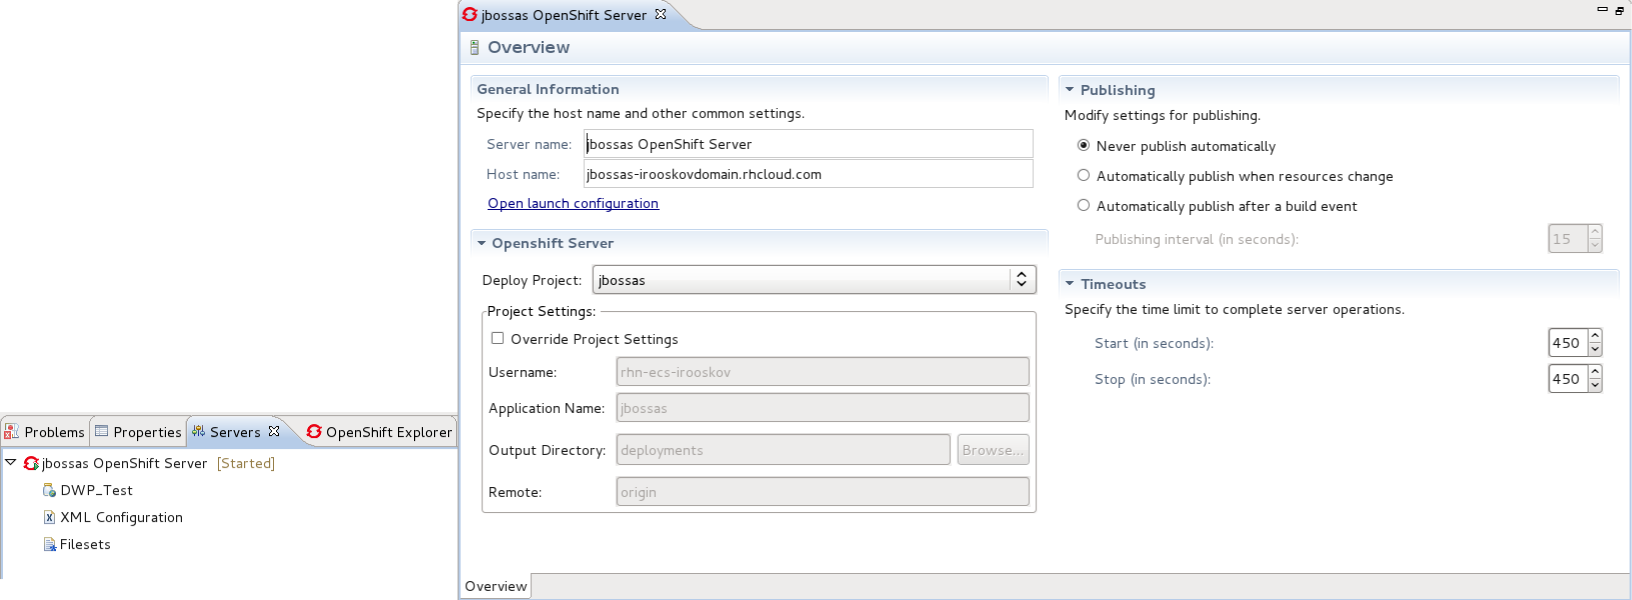This screenshot has width=1632, height=600.
Task: Select the jbossas OpenShift Server editor tab
Action: click(x=564, y=15)
